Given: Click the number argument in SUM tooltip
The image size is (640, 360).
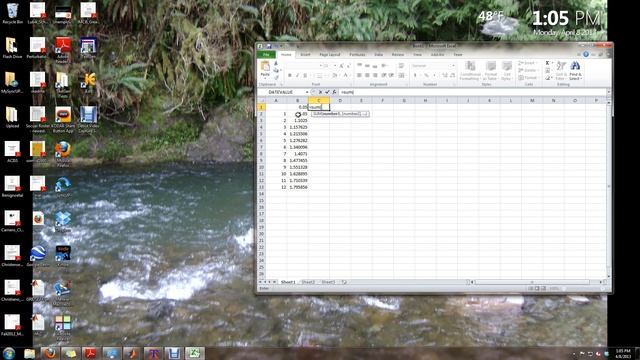Looking at the screenshot, I should (x=331, y=114).
